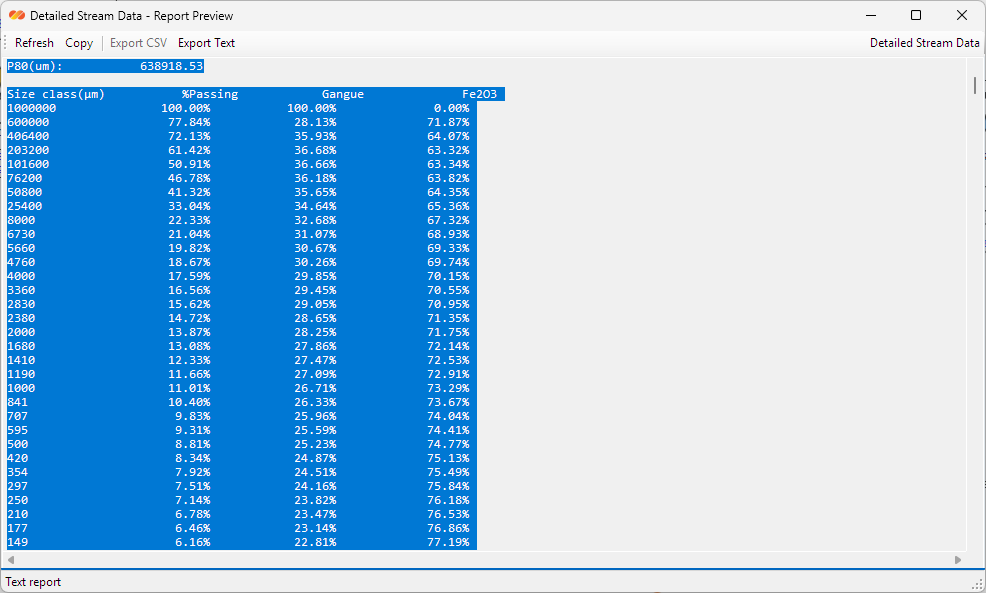Screen dimensions: 986x593
Task: Click the toolbar grip handle beside Refresh
Action: pos(6,43)
